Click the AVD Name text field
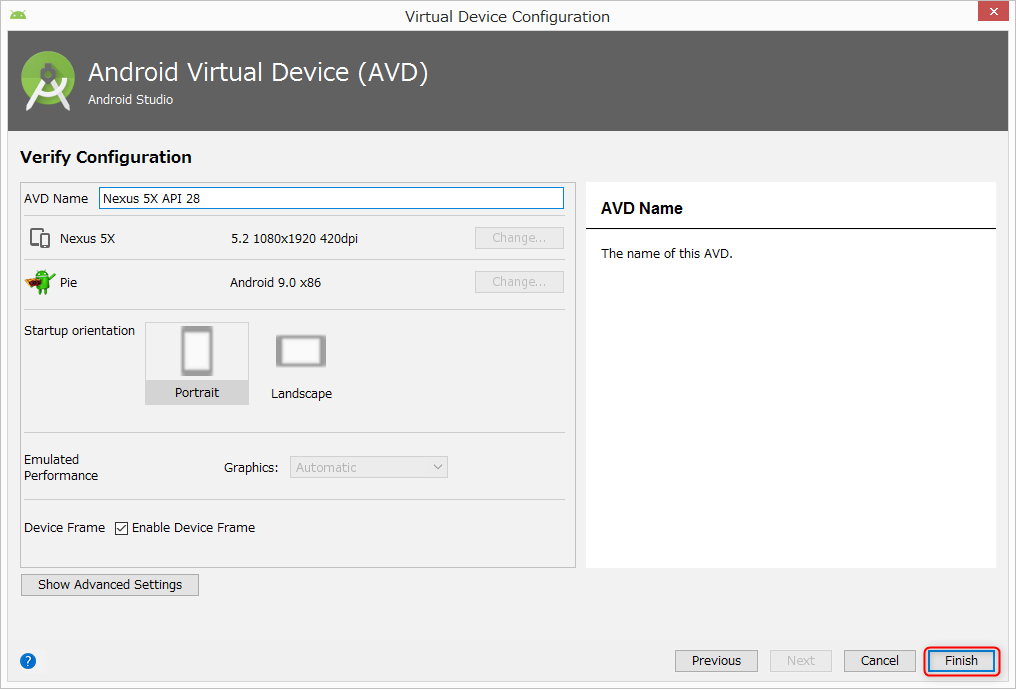 tap(331, 198)
